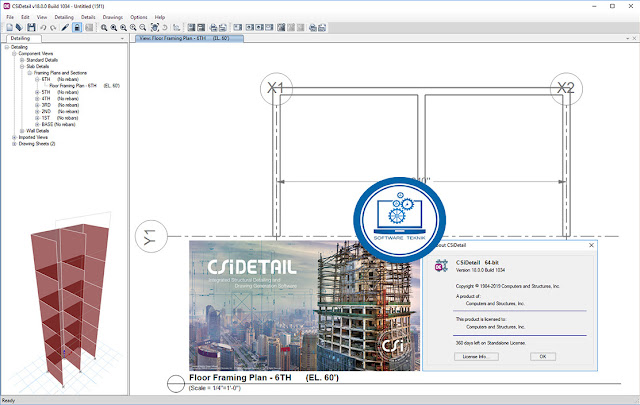Click the New document toolbar icon
The image size is (640, 405).
(9, 27)
